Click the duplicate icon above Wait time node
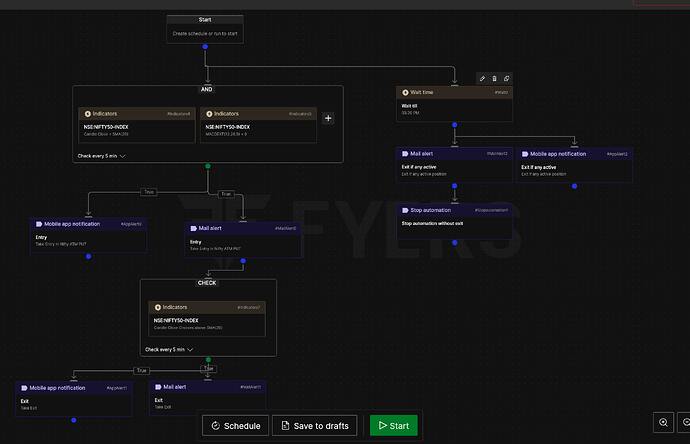 pos(506,78)
